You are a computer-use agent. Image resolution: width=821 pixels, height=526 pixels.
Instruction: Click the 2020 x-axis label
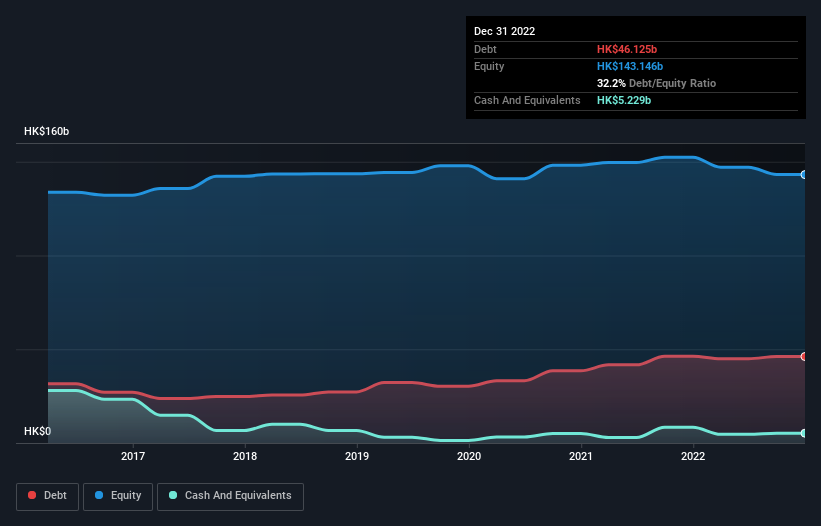(x=469, y=456)
